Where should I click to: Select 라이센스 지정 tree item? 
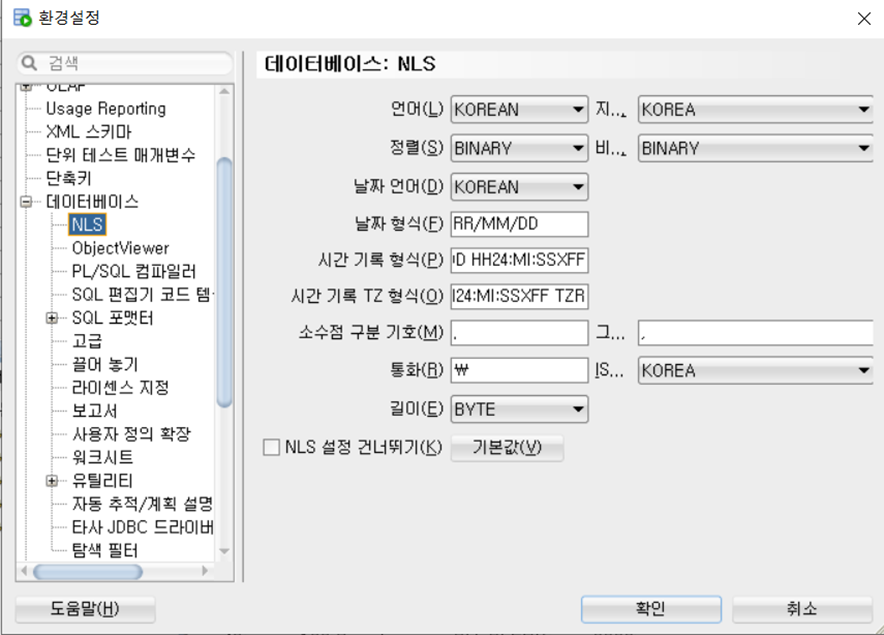[x=121, y=387]
